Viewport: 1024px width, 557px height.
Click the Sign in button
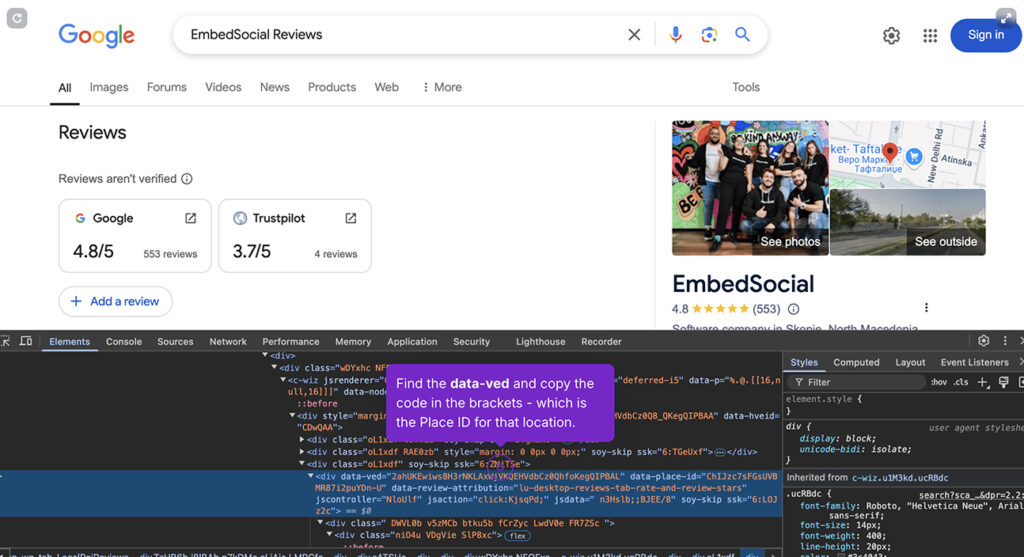[985, 35]
